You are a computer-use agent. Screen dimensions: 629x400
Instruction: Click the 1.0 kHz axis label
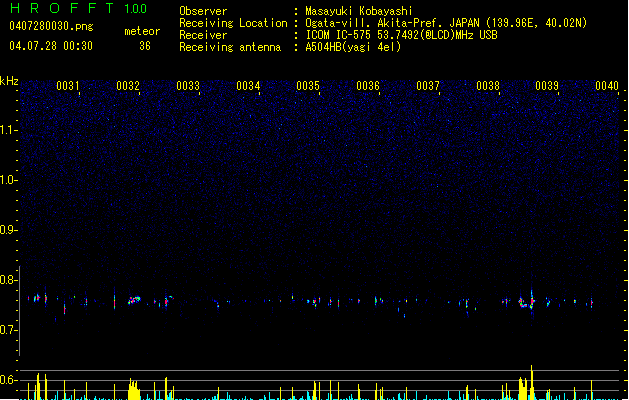[9, 180]
